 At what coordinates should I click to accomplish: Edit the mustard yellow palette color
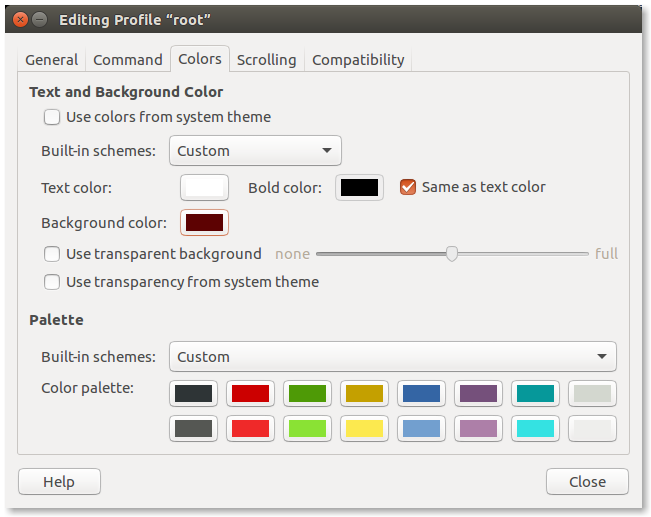(x=365, y=393)
